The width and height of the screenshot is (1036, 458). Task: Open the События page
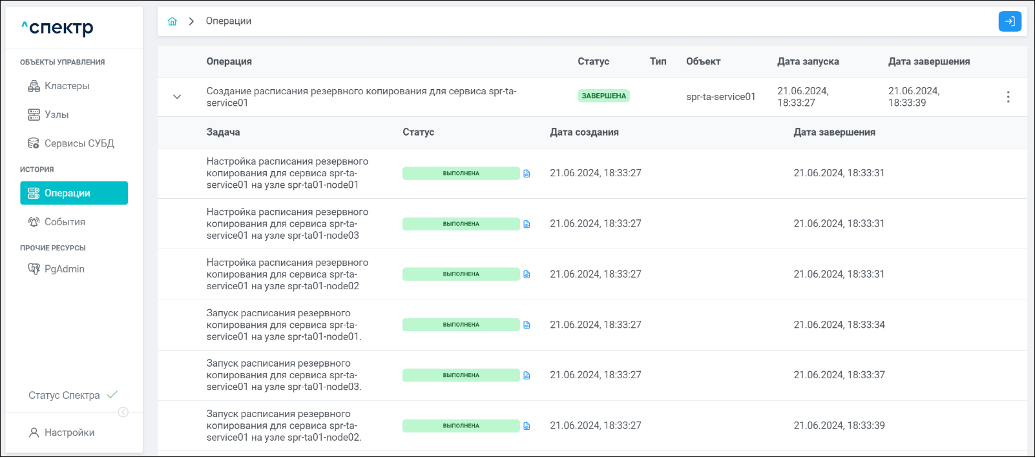64,221
